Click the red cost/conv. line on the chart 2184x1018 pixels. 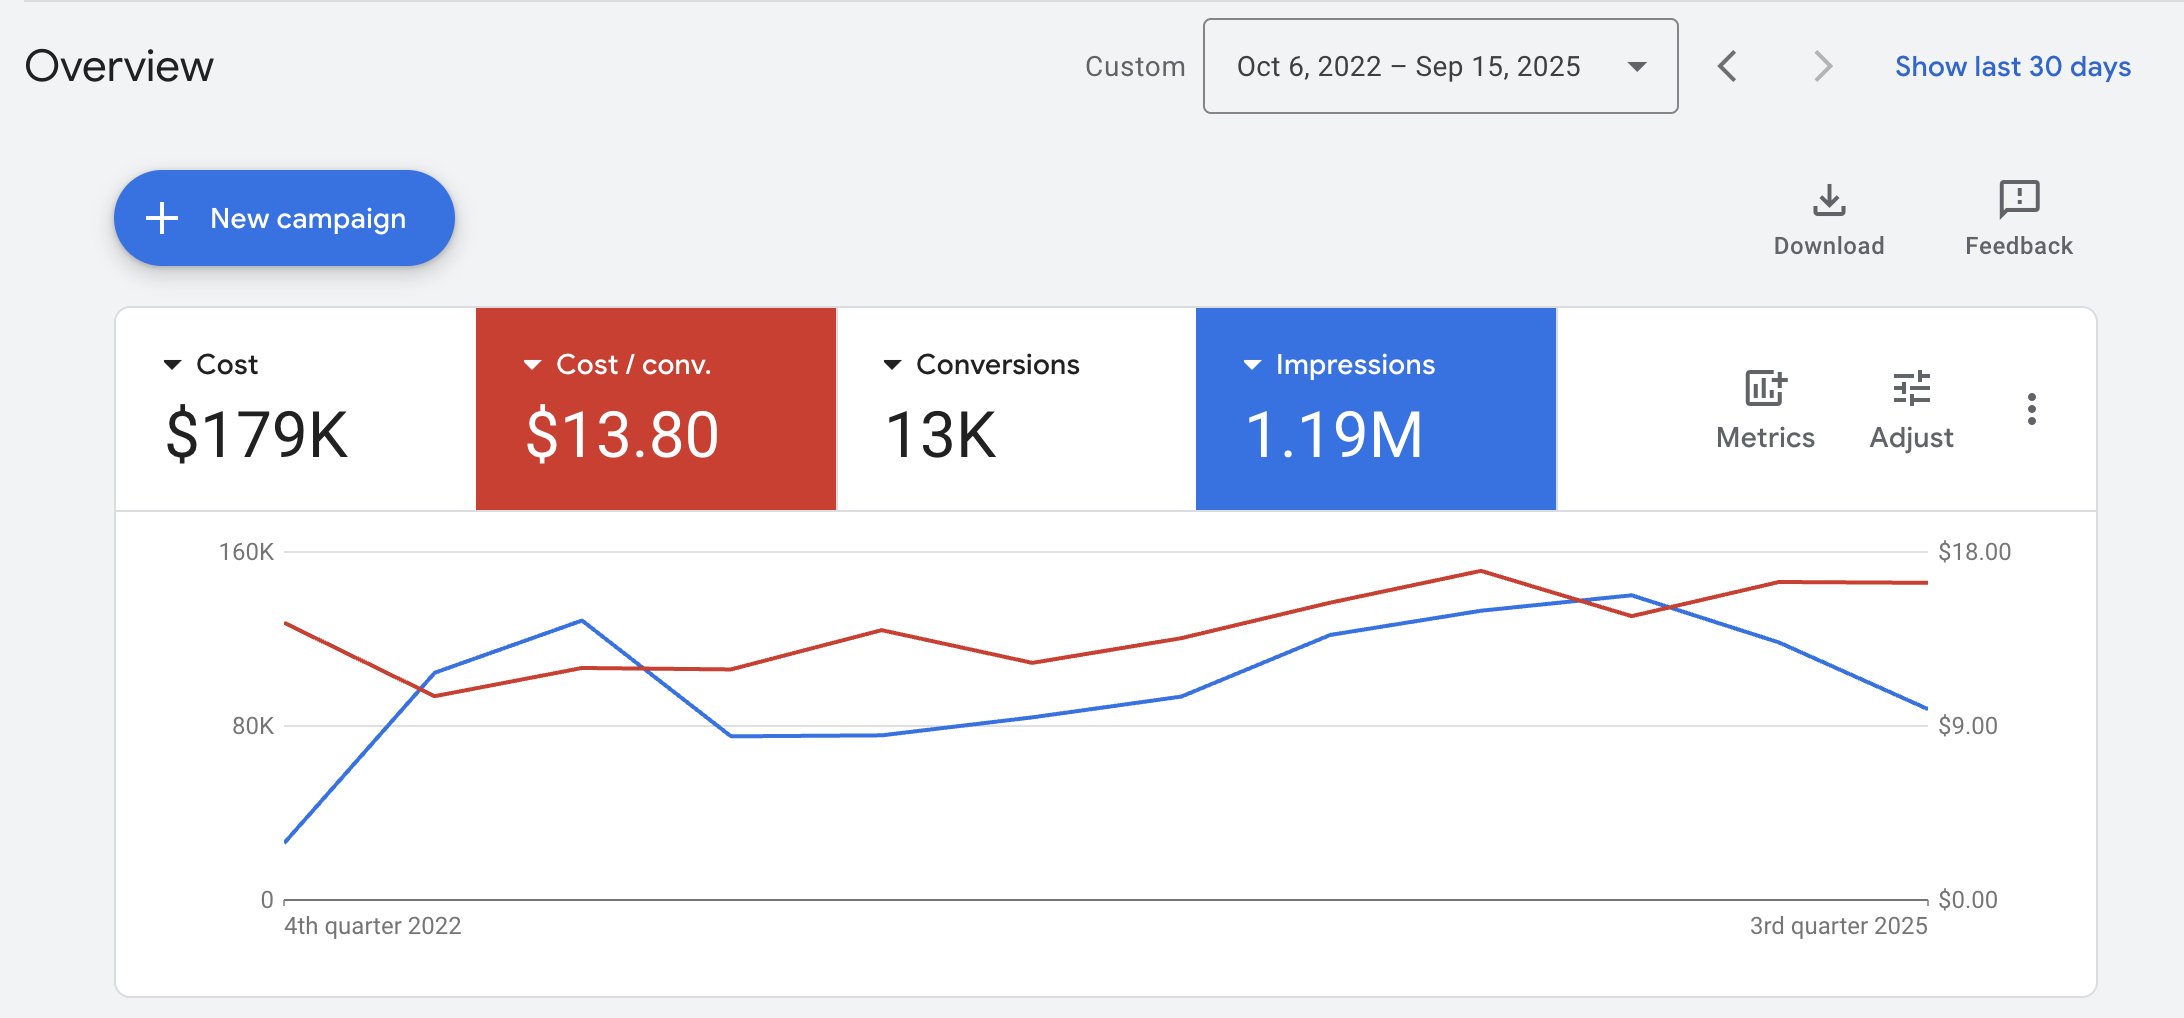[957, 646]
